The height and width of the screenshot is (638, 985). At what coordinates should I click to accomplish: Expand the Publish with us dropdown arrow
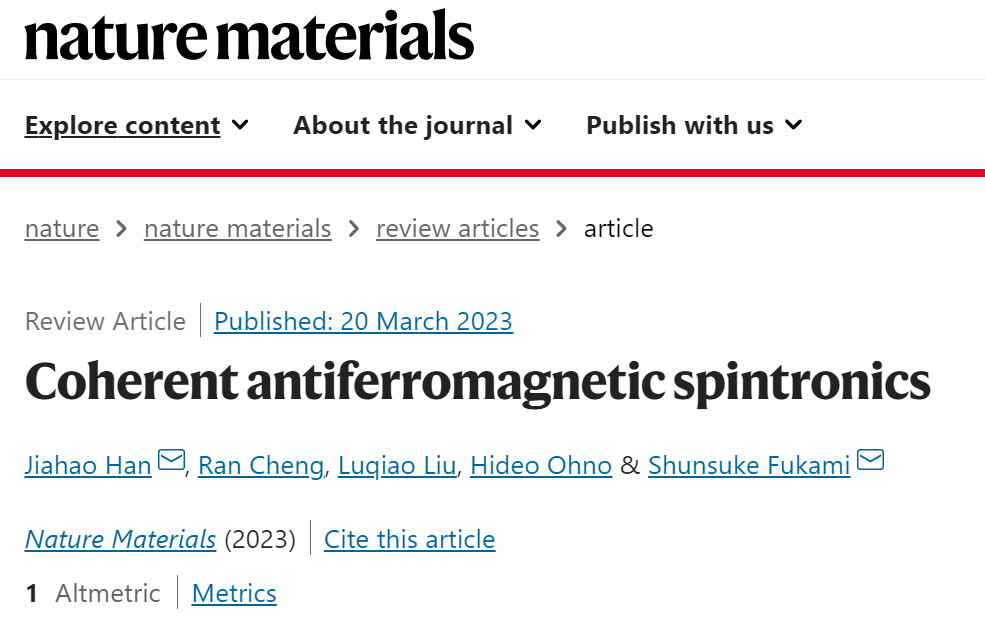(x=794, y=125)
